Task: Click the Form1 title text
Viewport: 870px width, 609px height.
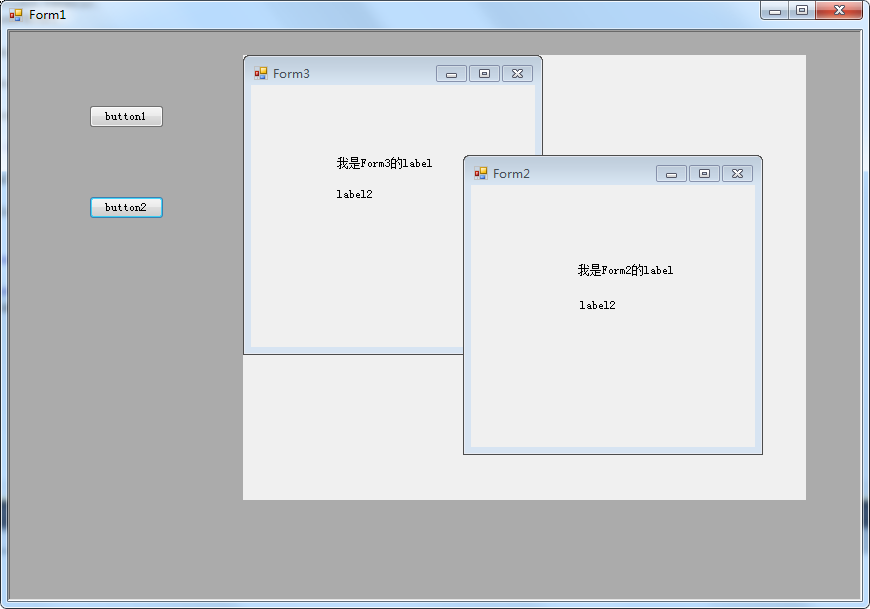Action: pos(48,15)
